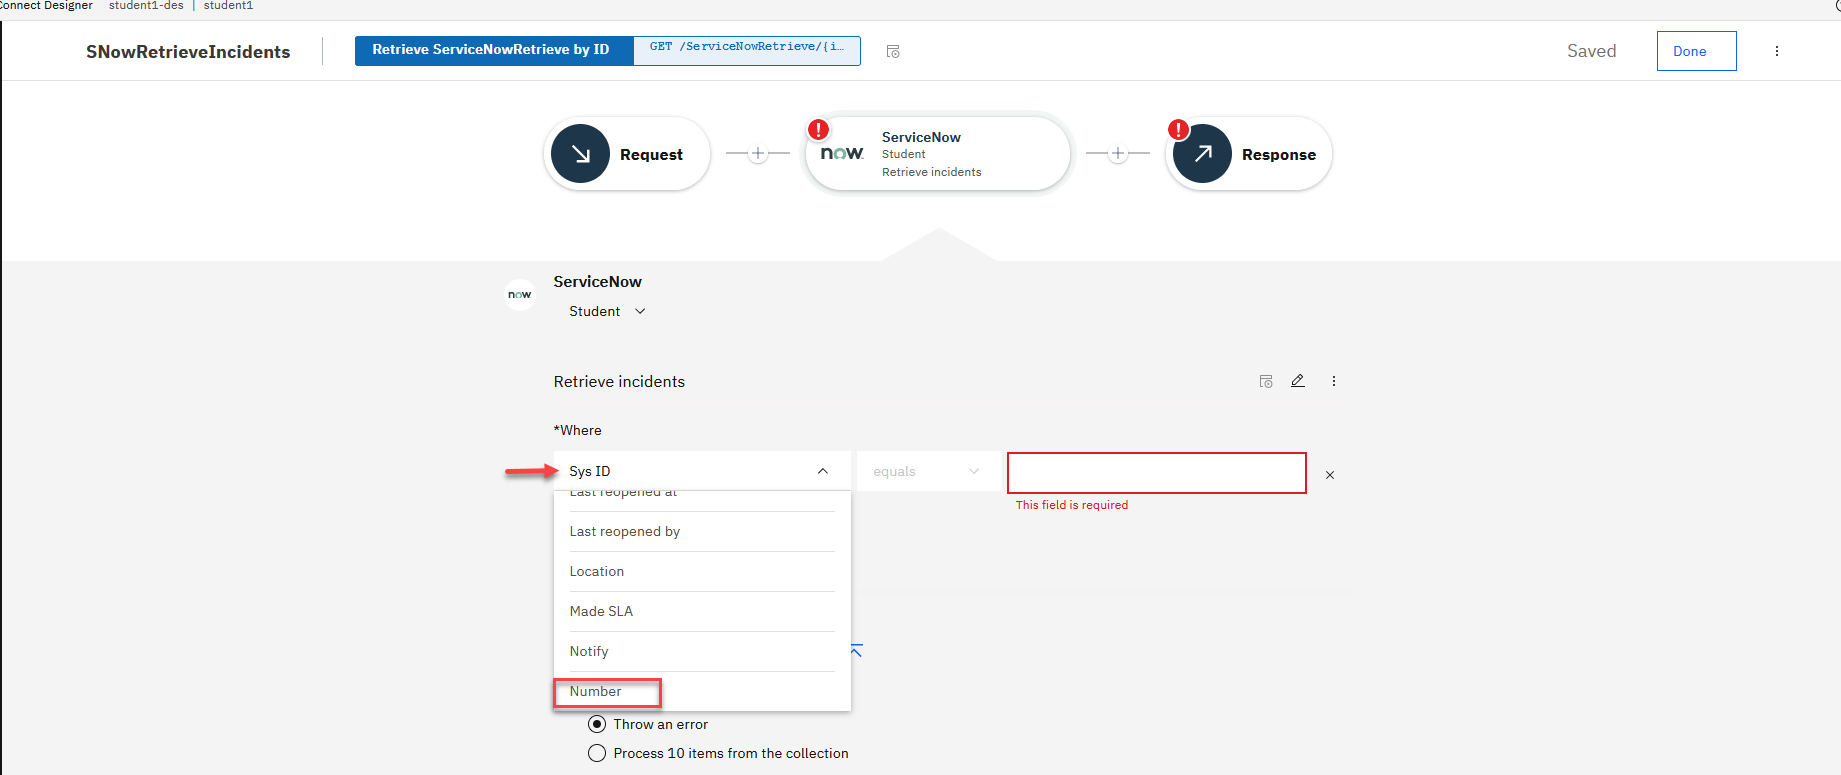Choose Number from the field list

click(596, 691)
